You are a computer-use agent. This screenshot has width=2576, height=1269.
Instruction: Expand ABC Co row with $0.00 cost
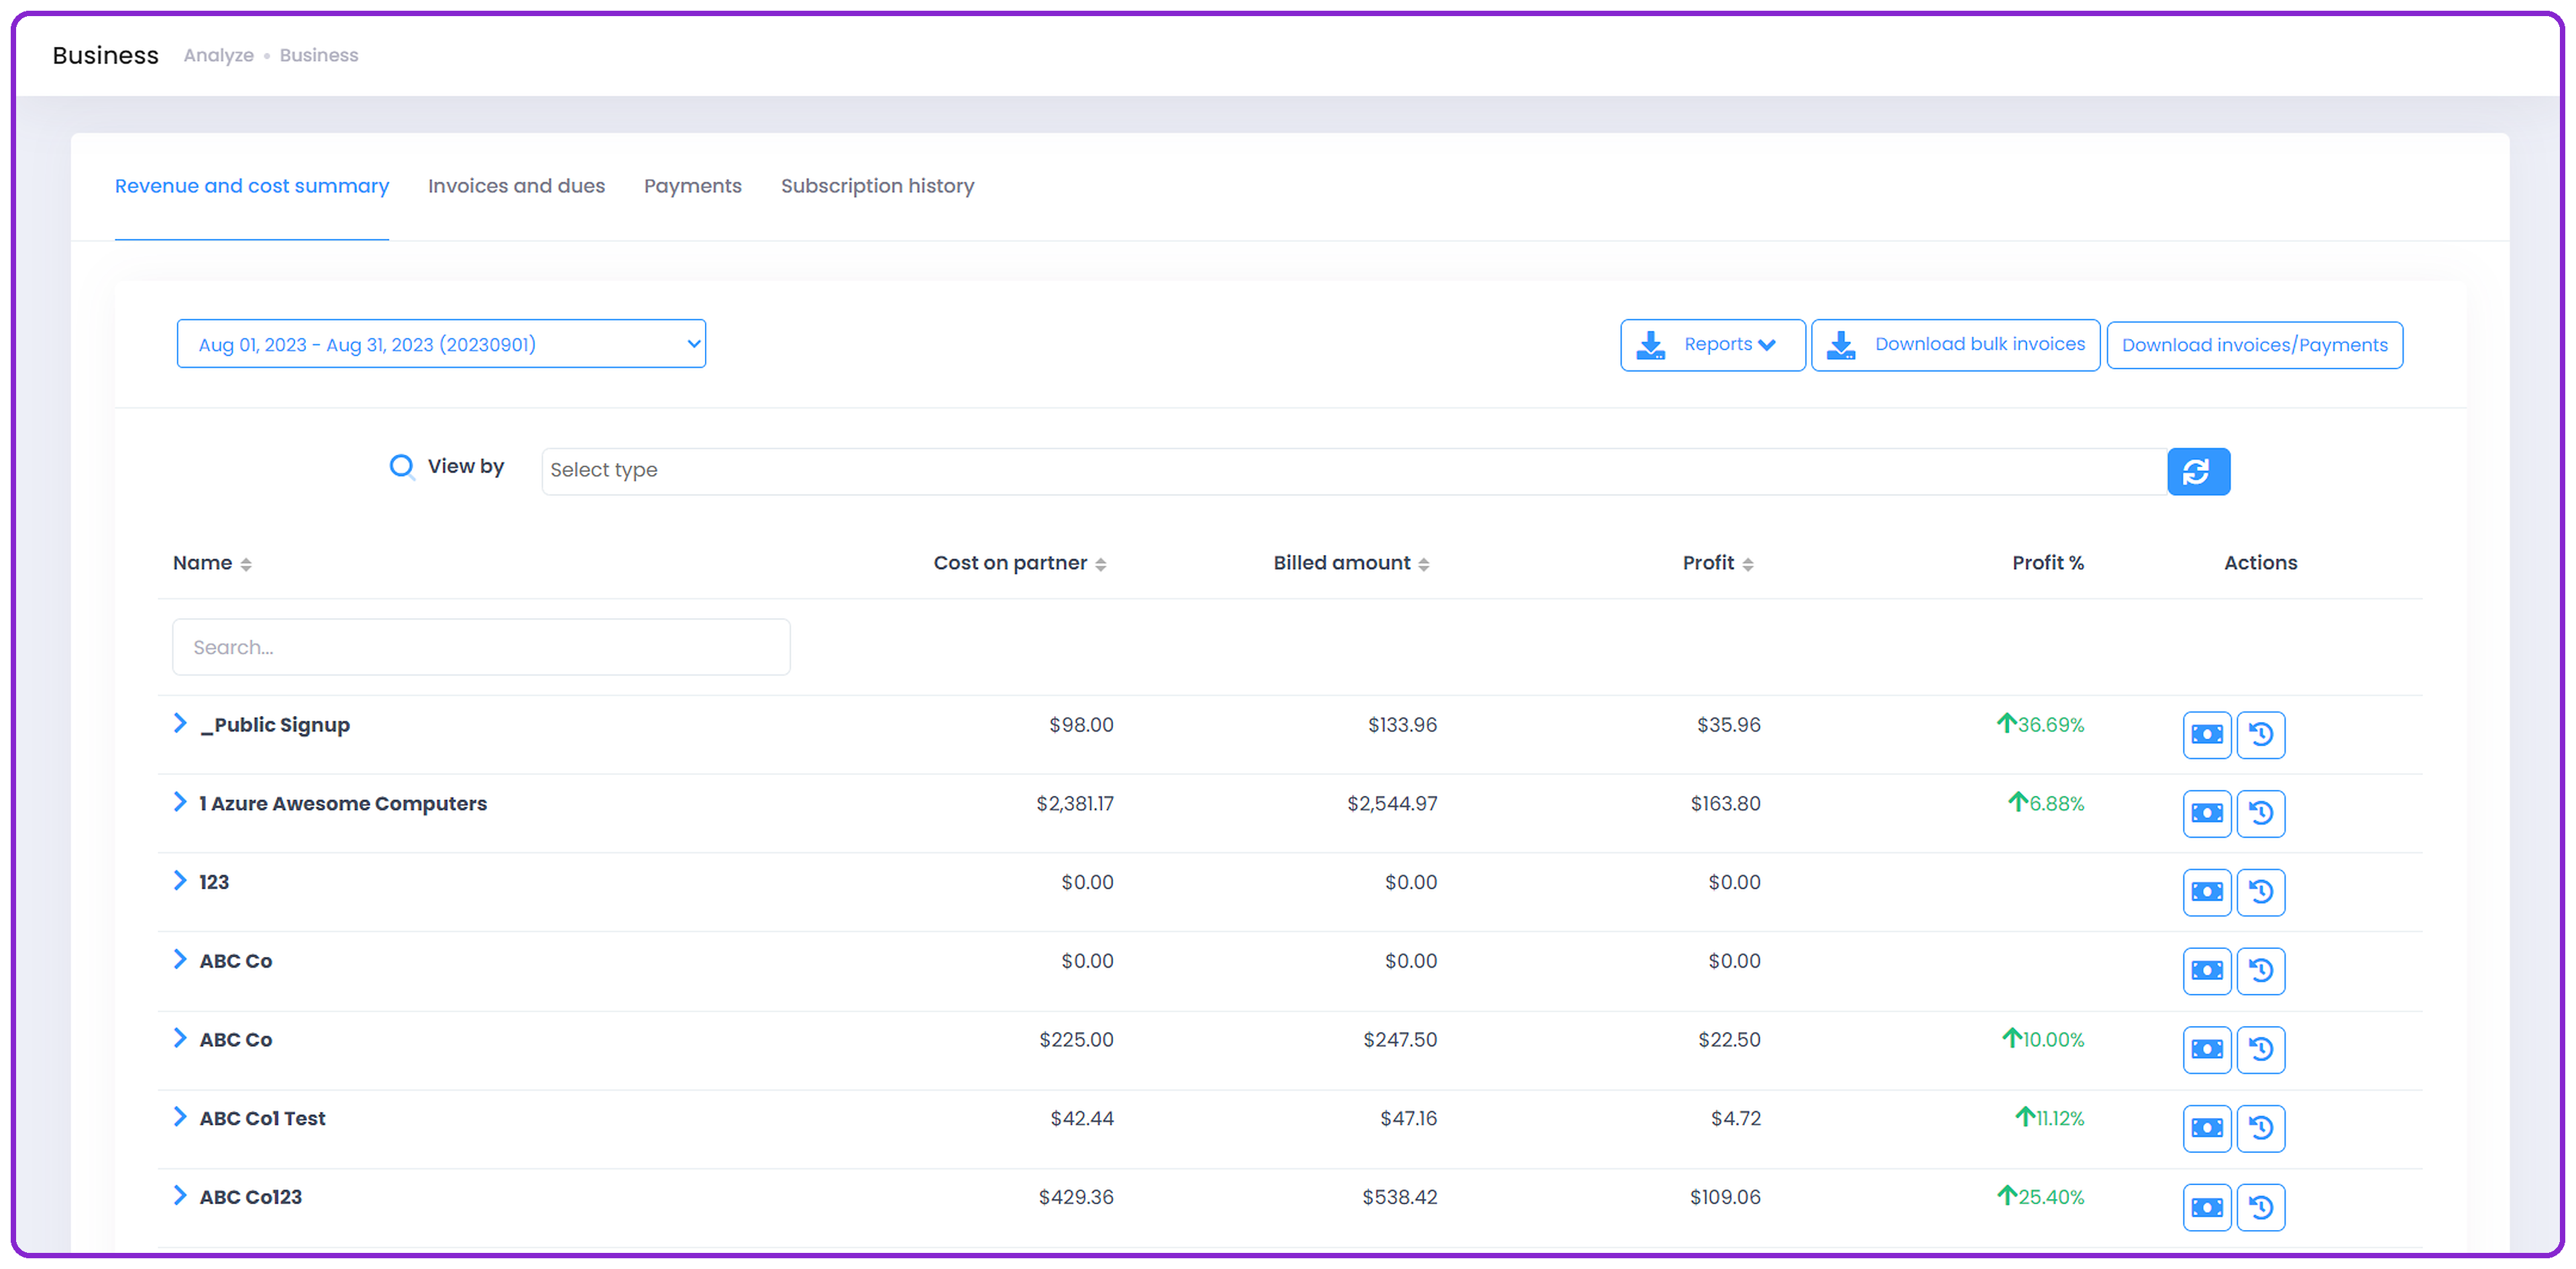[180, 959]
